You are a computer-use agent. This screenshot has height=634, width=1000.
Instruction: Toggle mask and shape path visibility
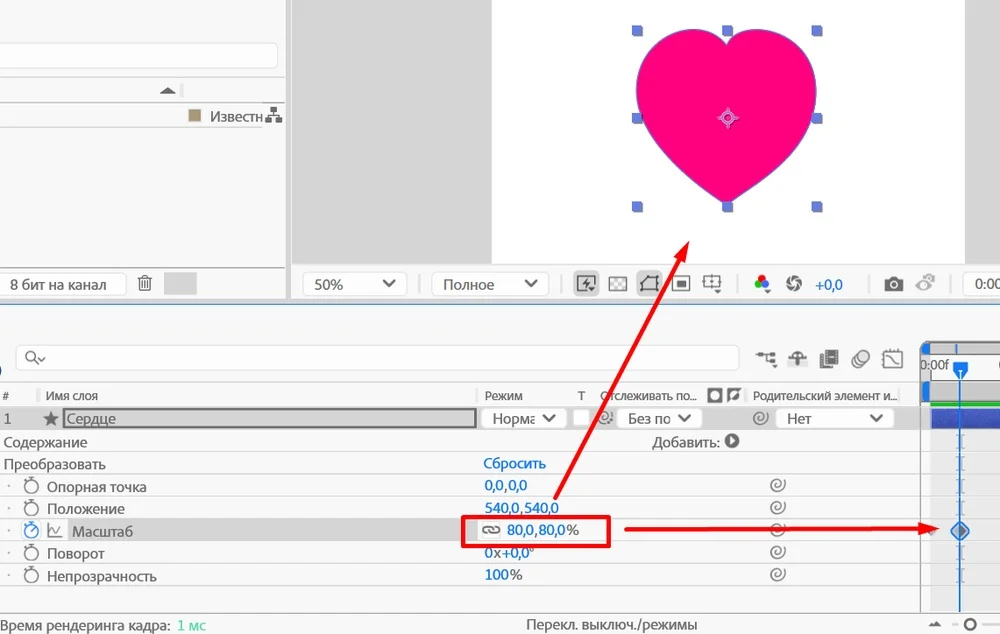tap(649, 283)
